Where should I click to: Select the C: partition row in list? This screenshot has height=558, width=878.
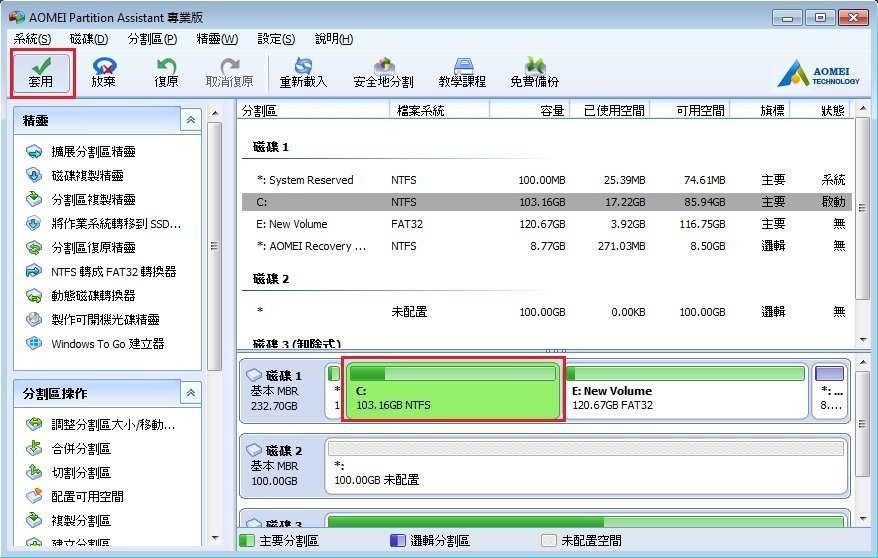tap(547, 202)
